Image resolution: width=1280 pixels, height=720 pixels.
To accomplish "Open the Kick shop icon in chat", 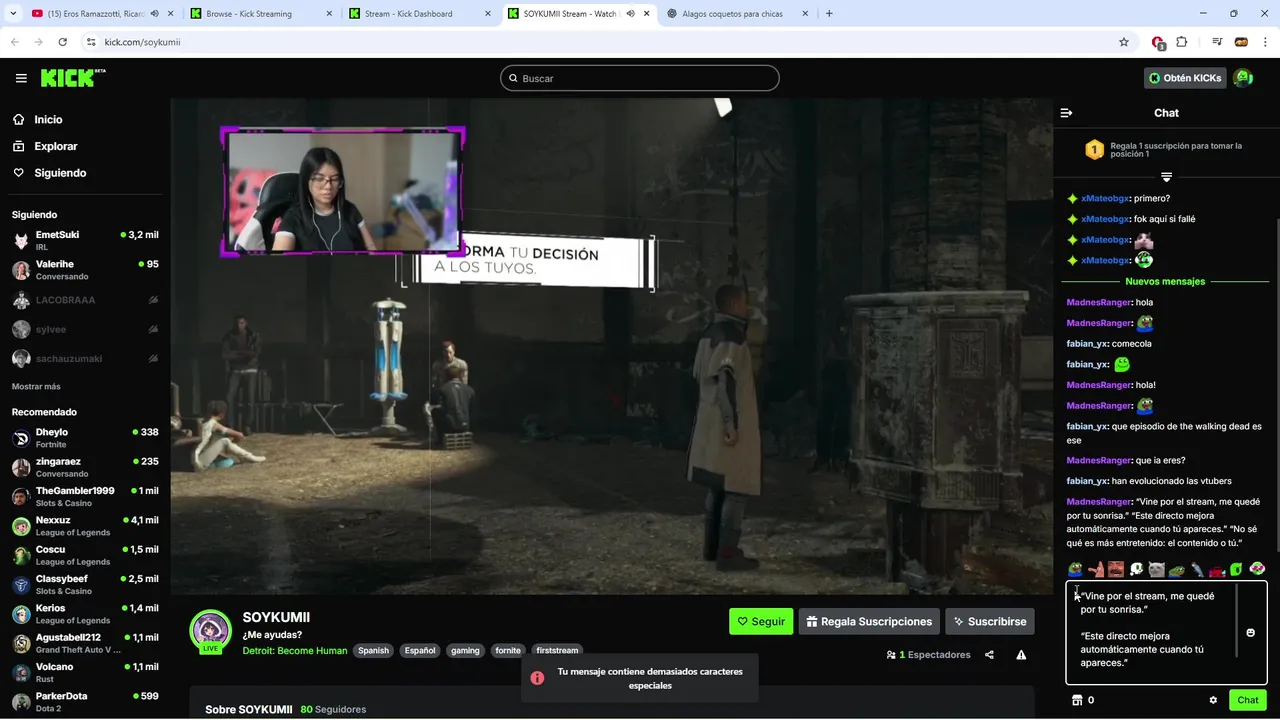I will click(x=1077, y=700).
